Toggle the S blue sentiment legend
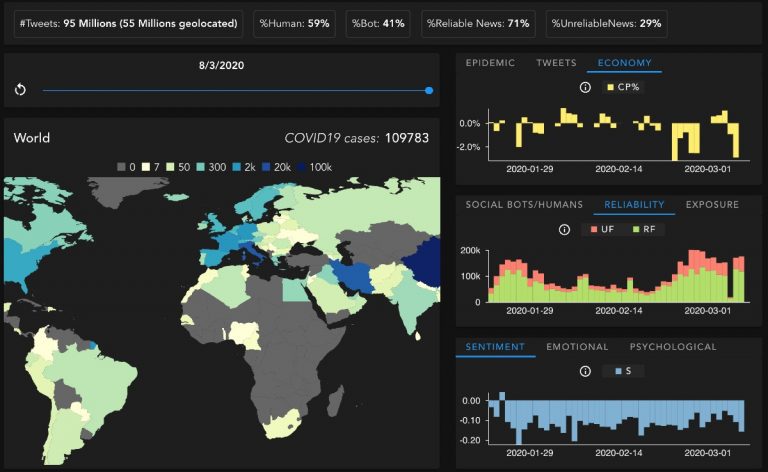The width and height of the screenshot is (768, 472). point(621,372)
